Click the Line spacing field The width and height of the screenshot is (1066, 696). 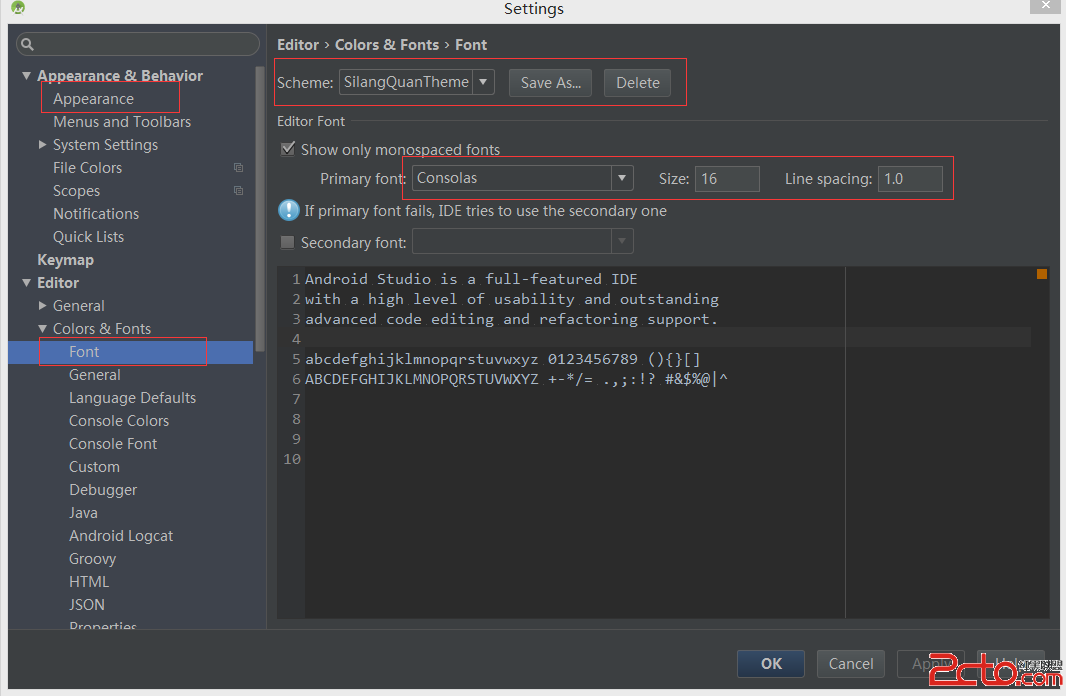pos(910,179)
